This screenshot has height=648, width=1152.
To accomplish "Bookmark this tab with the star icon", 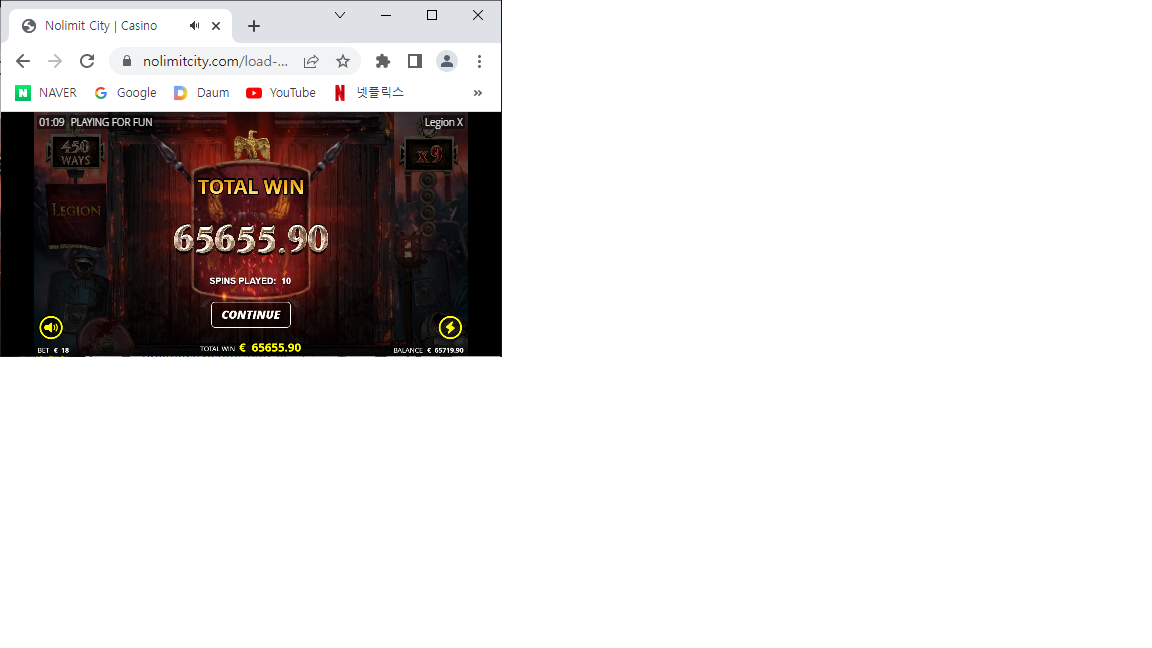I will click(342, 61).
